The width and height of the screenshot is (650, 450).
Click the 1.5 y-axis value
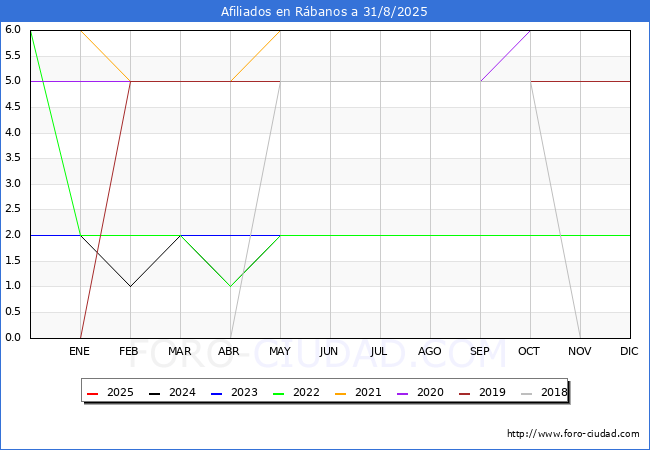13,260
